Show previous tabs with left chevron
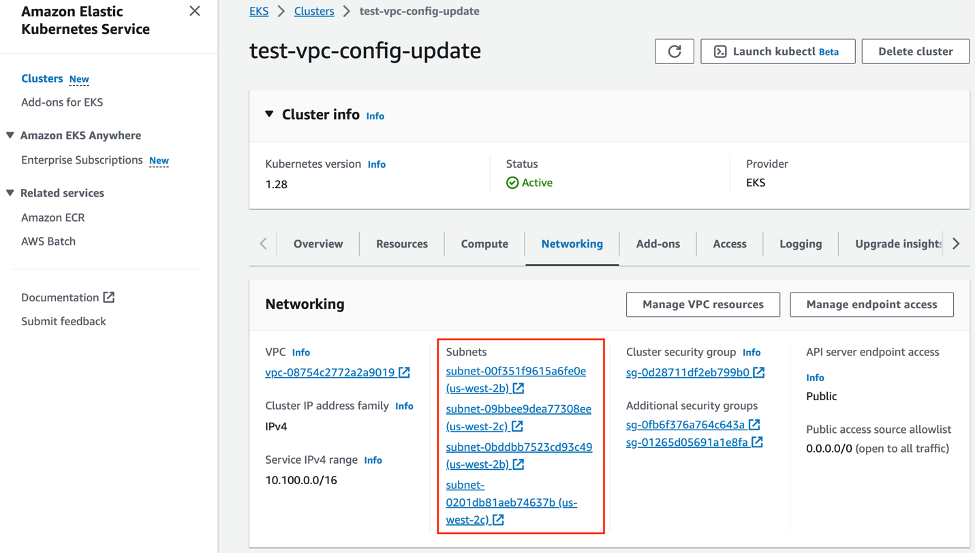977x554 pixels. (x=263, y=244)
